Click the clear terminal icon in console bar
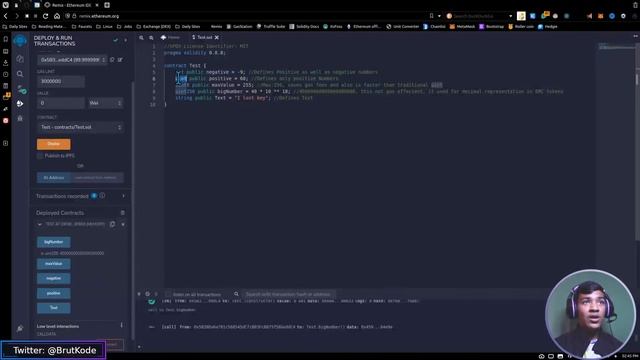 [x=147, y=294]
